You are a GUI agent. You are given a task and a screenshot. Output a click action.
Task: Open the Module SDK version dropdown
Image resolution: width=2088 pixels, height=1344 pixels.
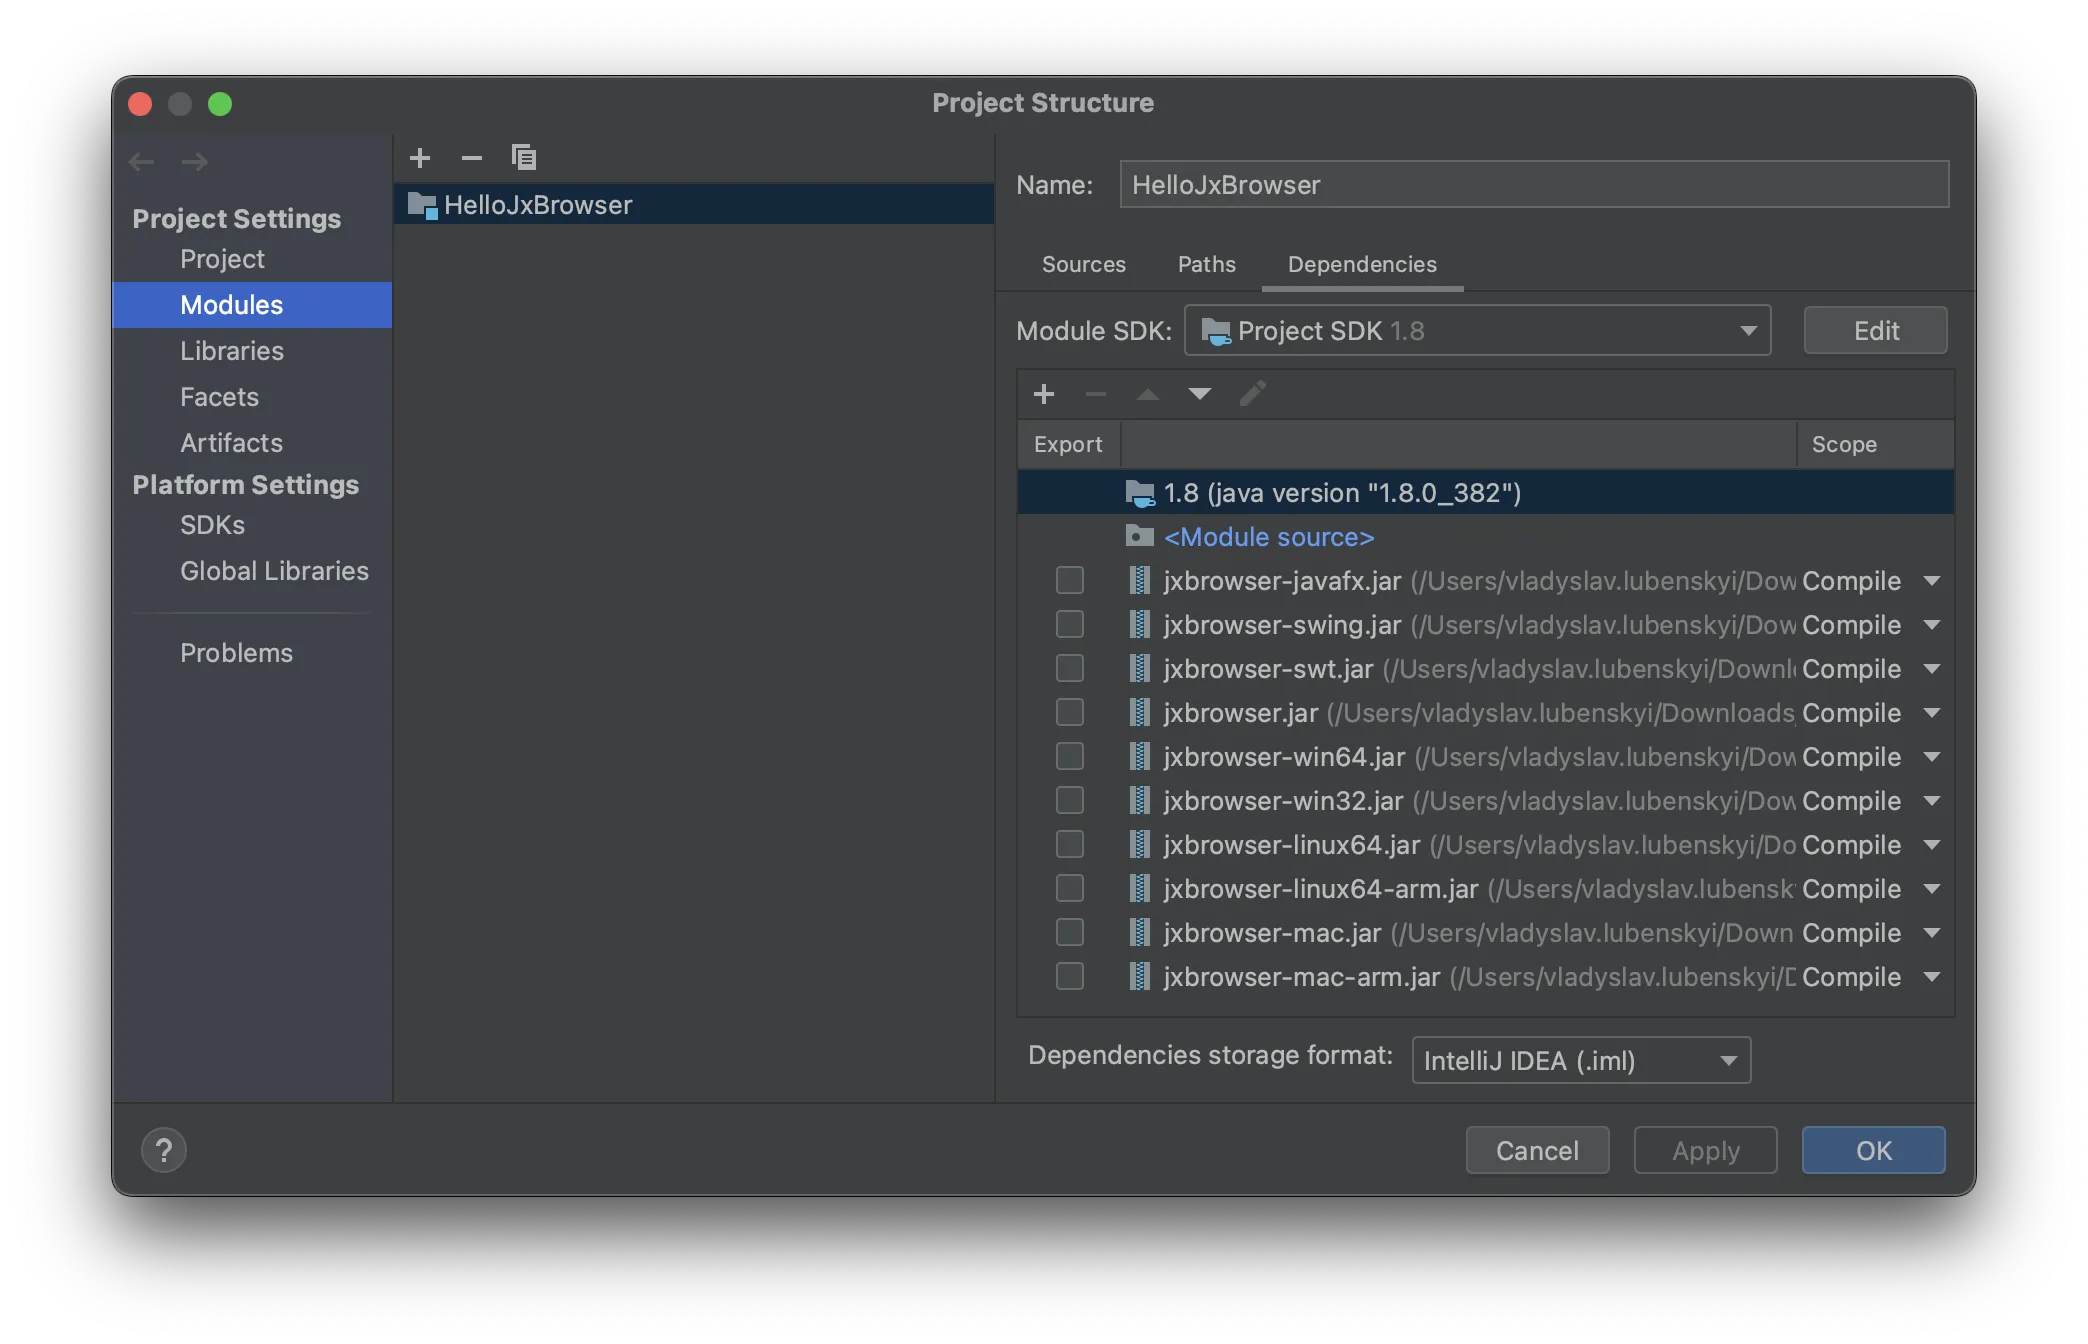tap(1476, 329)
